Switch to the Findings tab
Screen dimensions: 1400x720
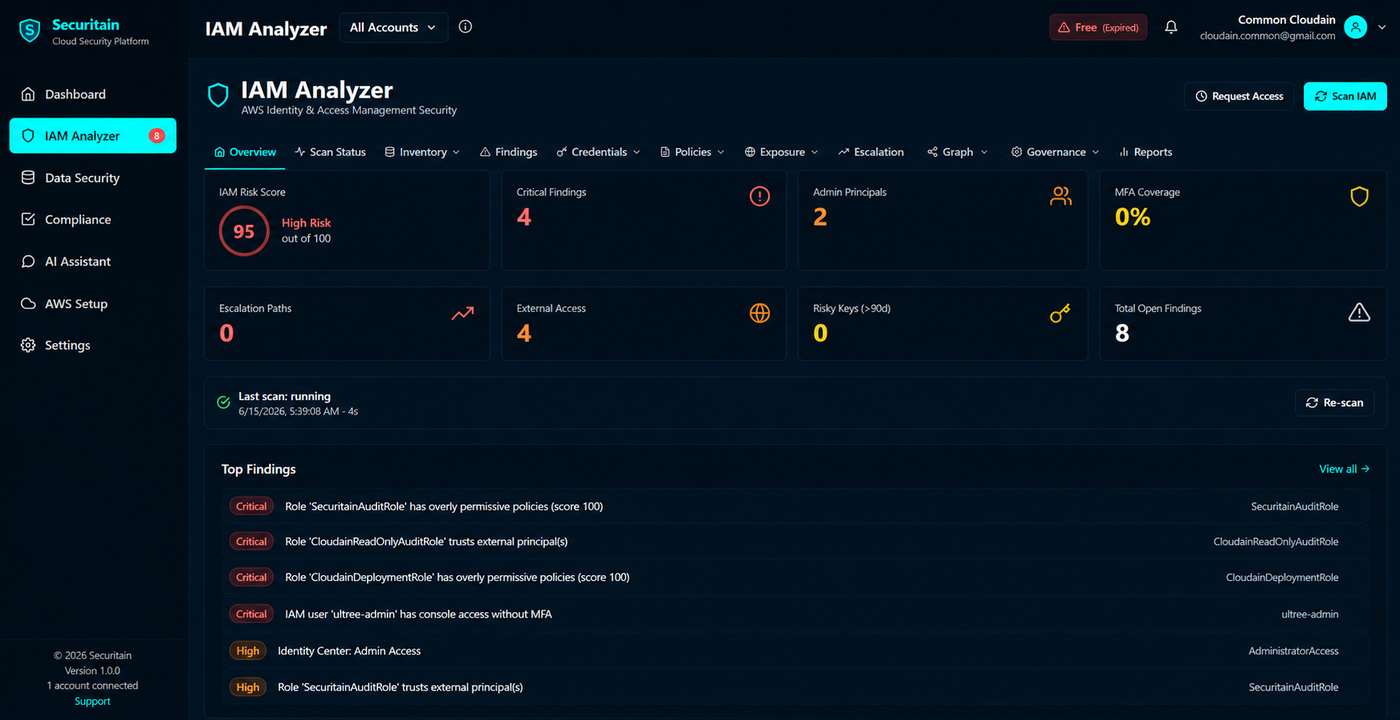508,152
